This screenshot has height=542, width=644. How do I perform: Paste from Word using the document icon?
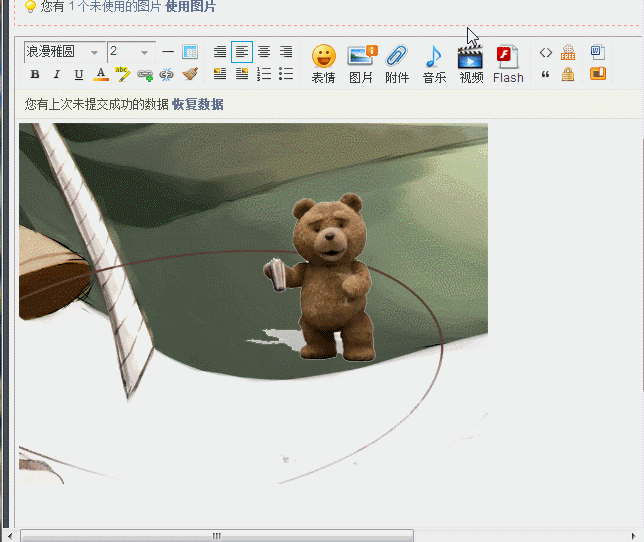[x=598, y=52]
